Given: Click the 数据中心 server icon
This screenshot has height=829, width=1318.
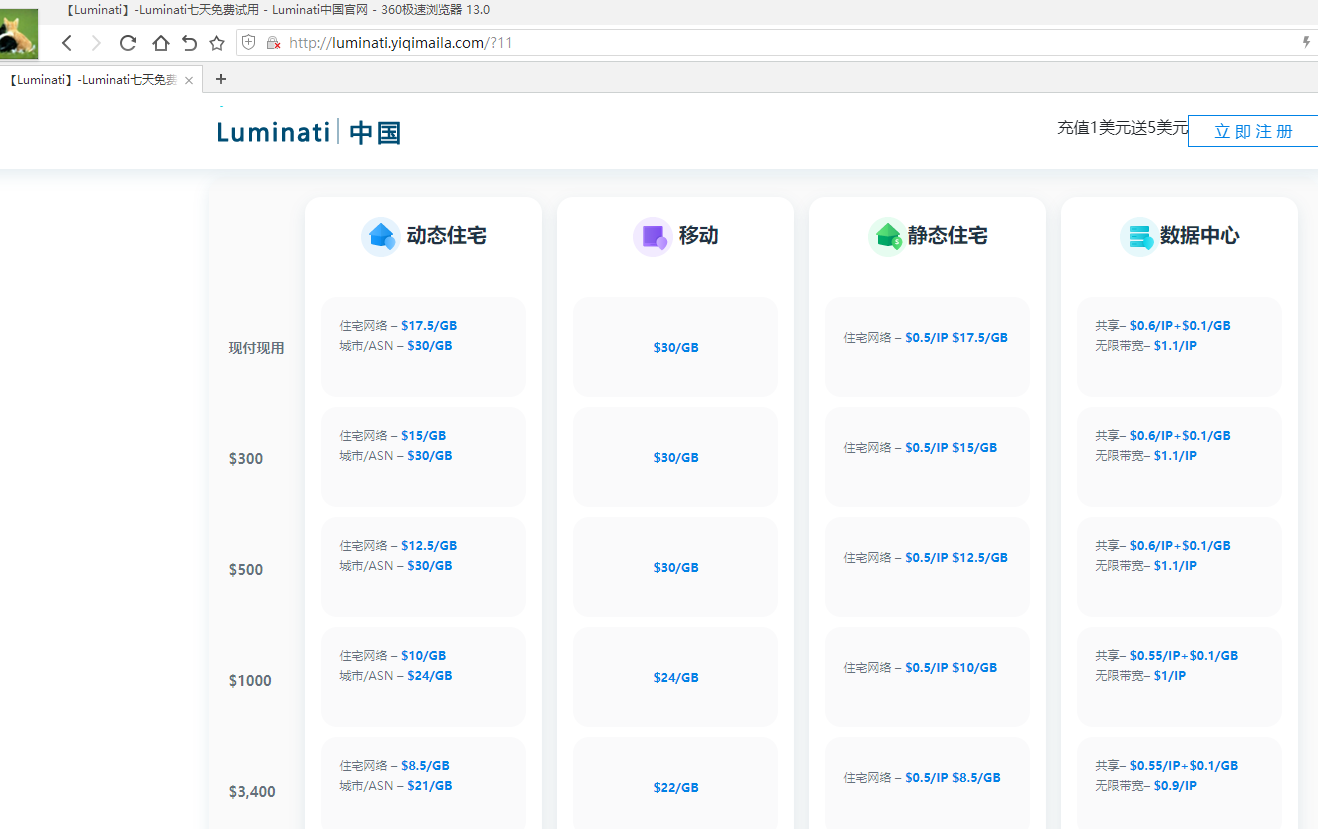Looking at the screenshot, I should (x=1139, y=237).
